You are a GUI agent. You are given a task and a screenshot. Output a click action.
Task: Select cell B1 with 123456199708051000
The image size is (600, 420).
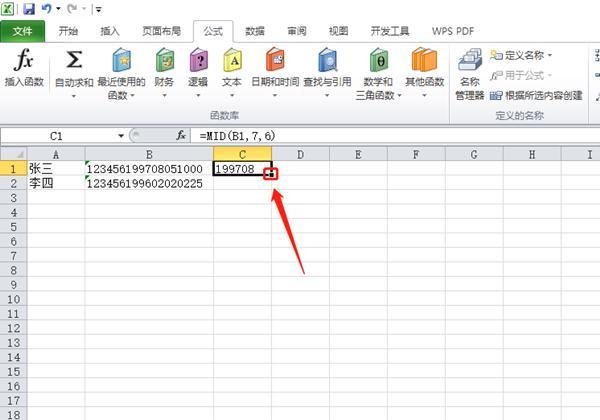click(149, 169)
